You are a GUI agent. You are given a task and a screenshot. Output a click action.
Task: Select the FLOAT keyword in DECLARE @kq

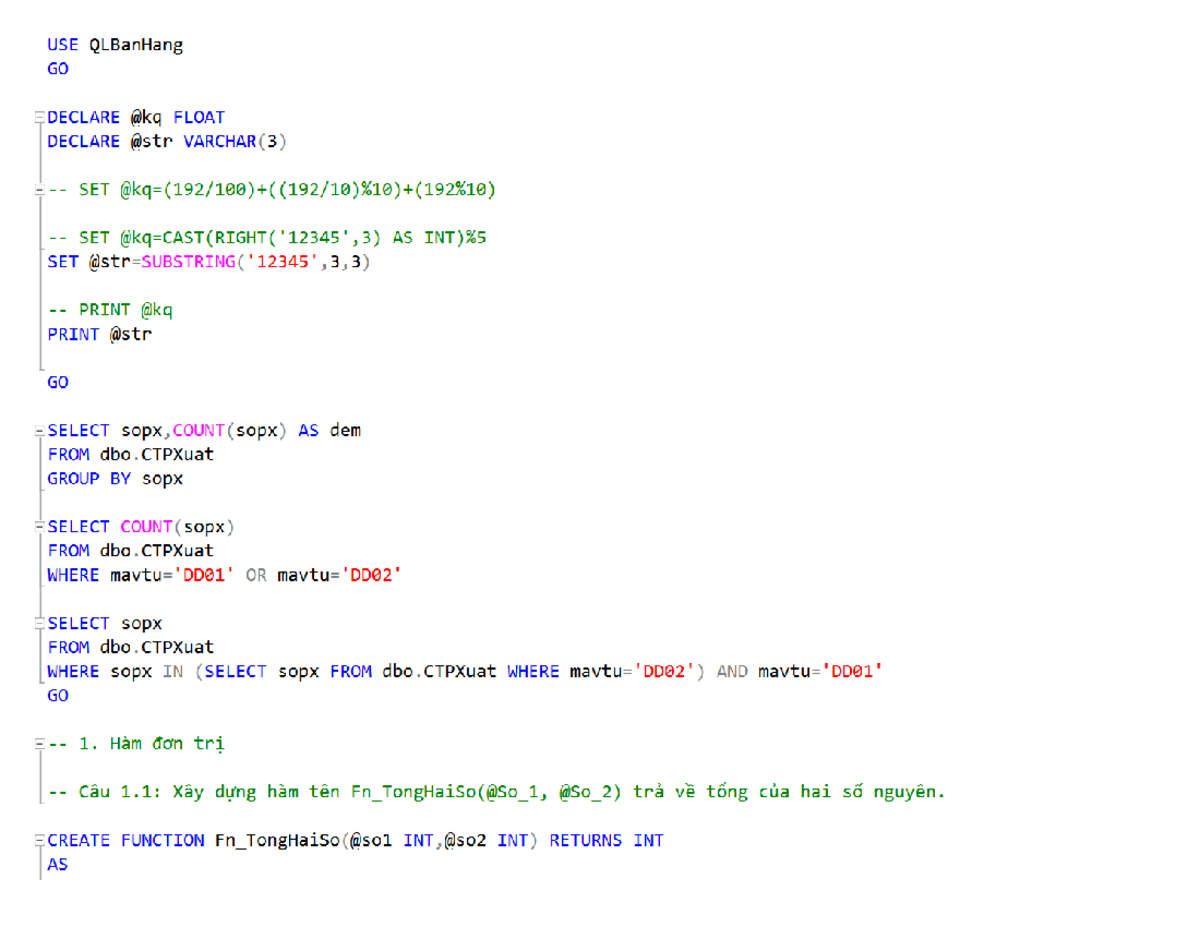tap(199, 117)
